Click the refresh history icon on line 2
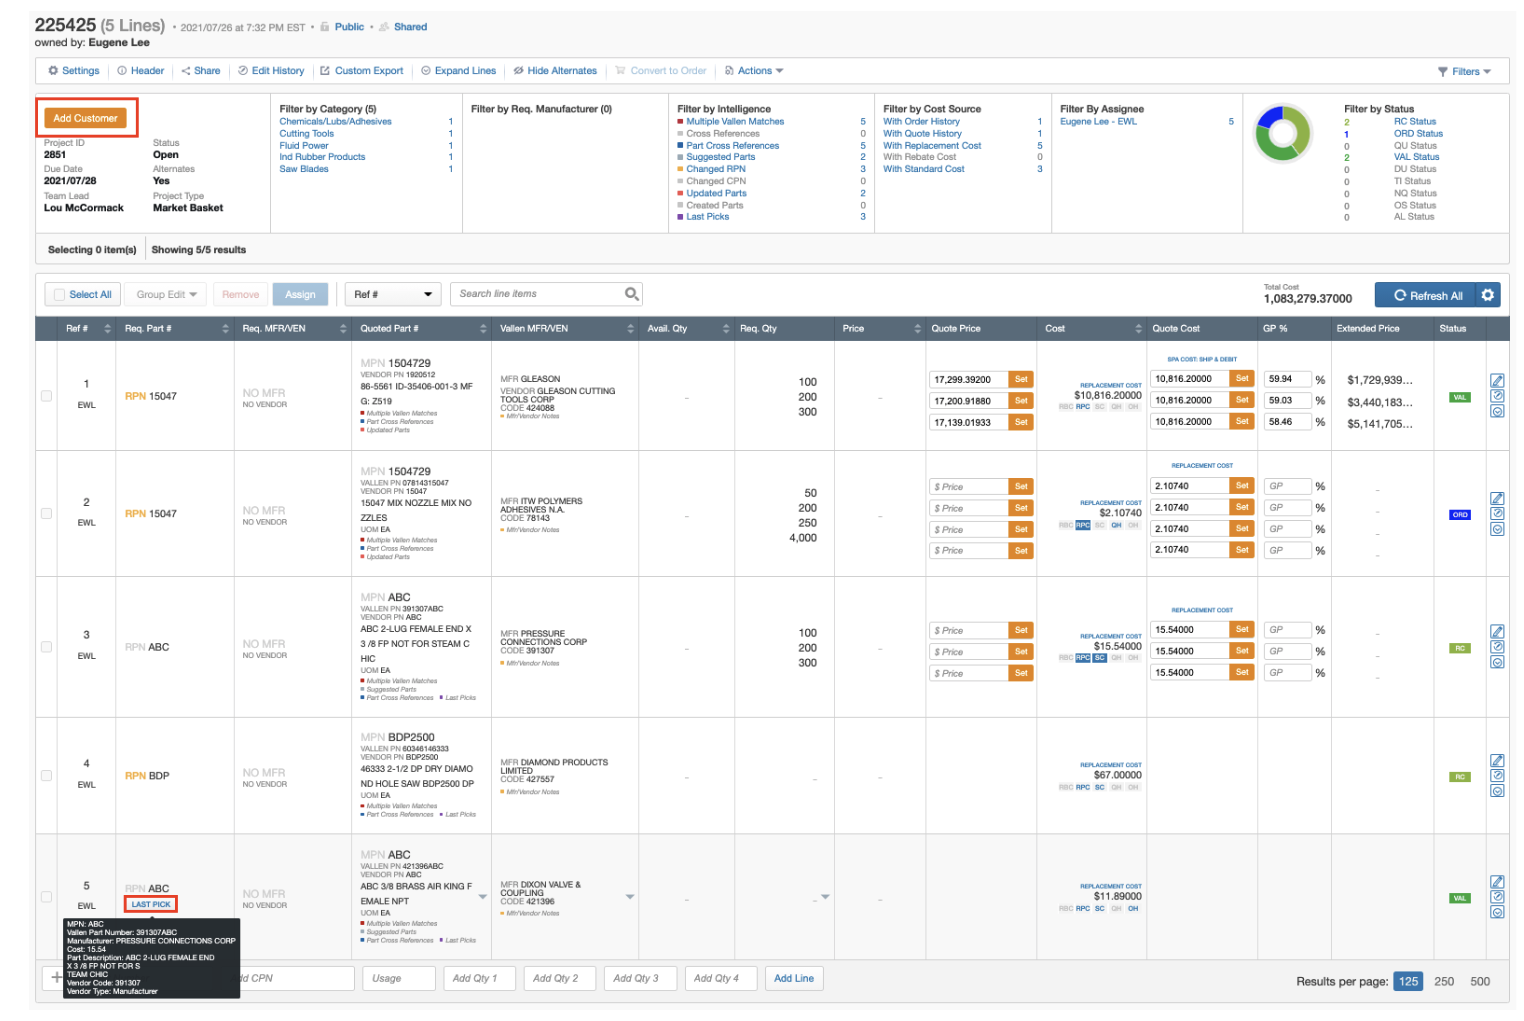The height and width of the screenshot is (1021, 1524). [1497, 513]
